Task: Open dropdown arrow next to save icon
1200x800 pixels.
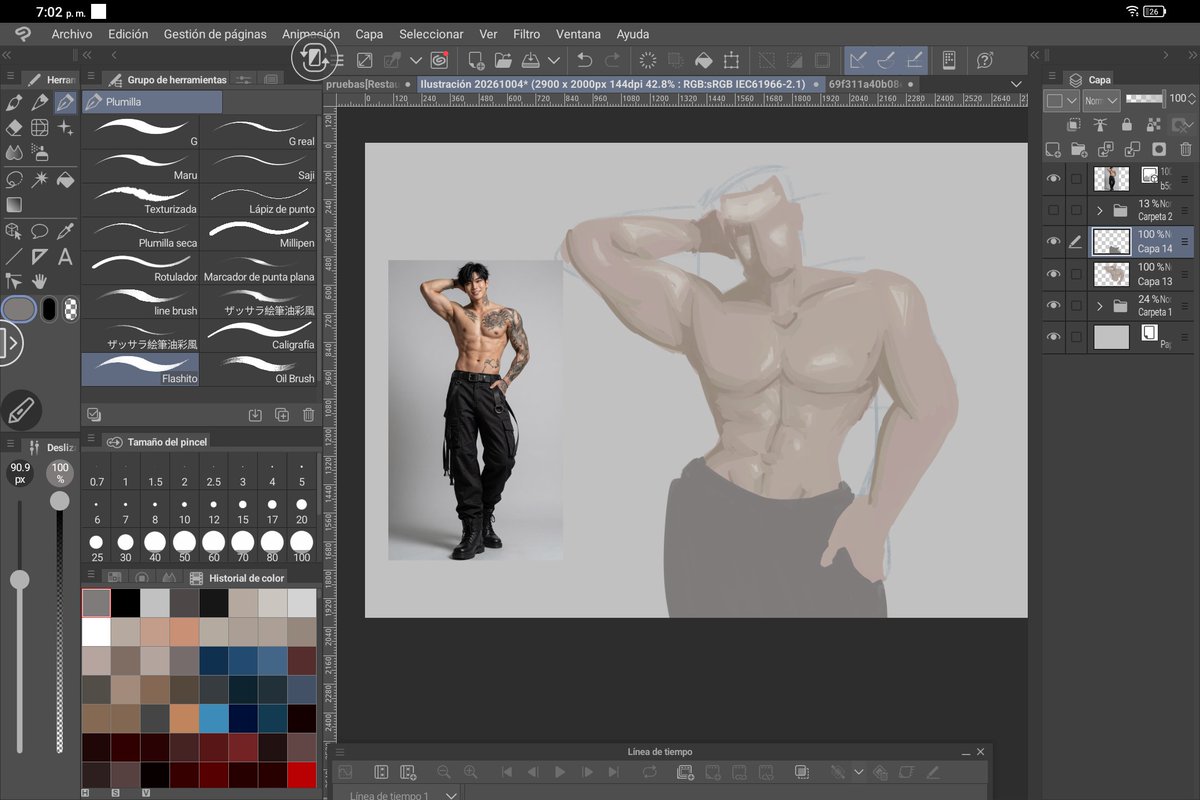Action: coord(554,60)
